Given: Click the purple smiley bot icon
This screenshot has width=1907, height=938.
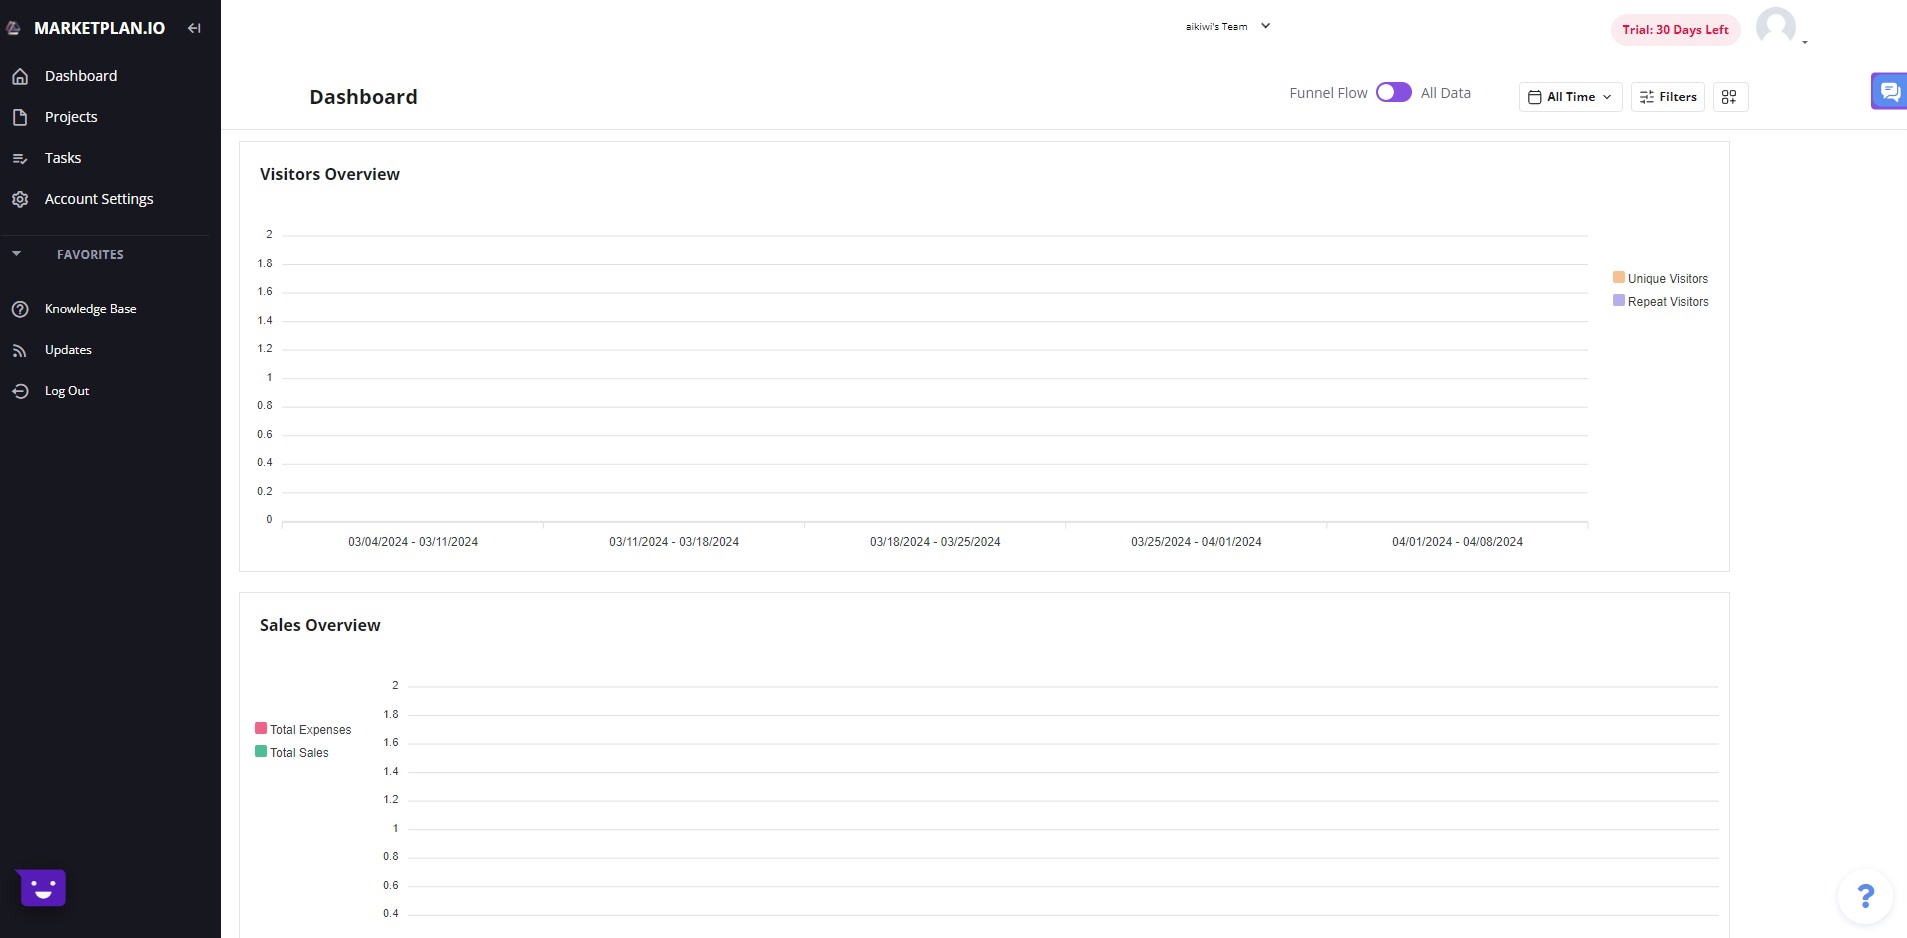Looking at the screenshot, I should (42, 887).
